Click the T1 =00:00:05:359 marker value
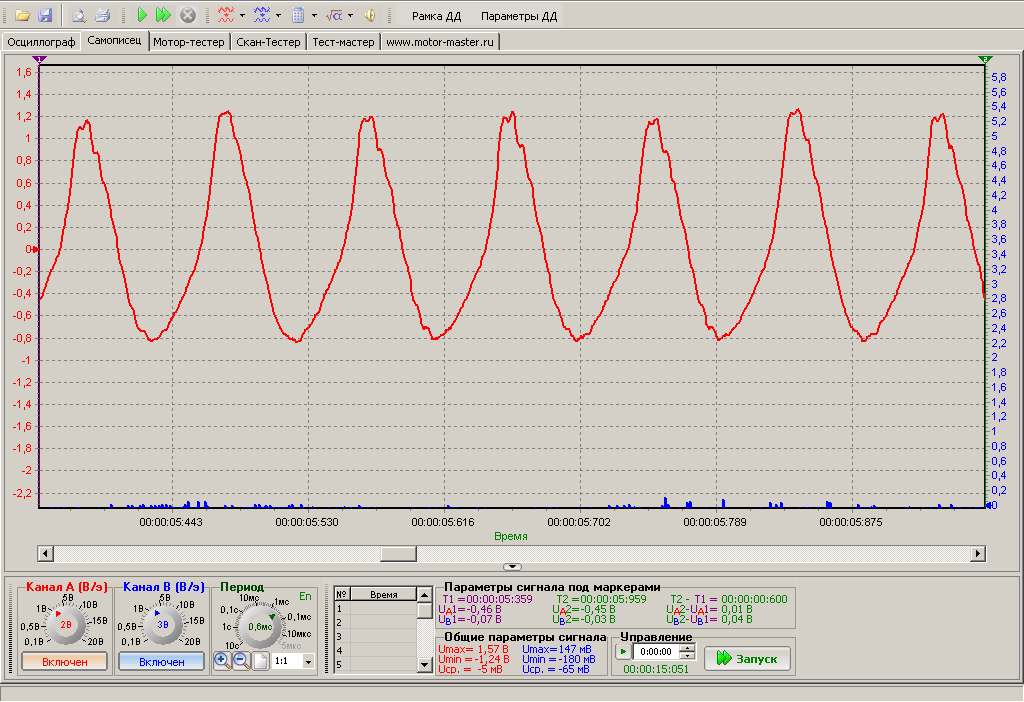 pos(488,599)
